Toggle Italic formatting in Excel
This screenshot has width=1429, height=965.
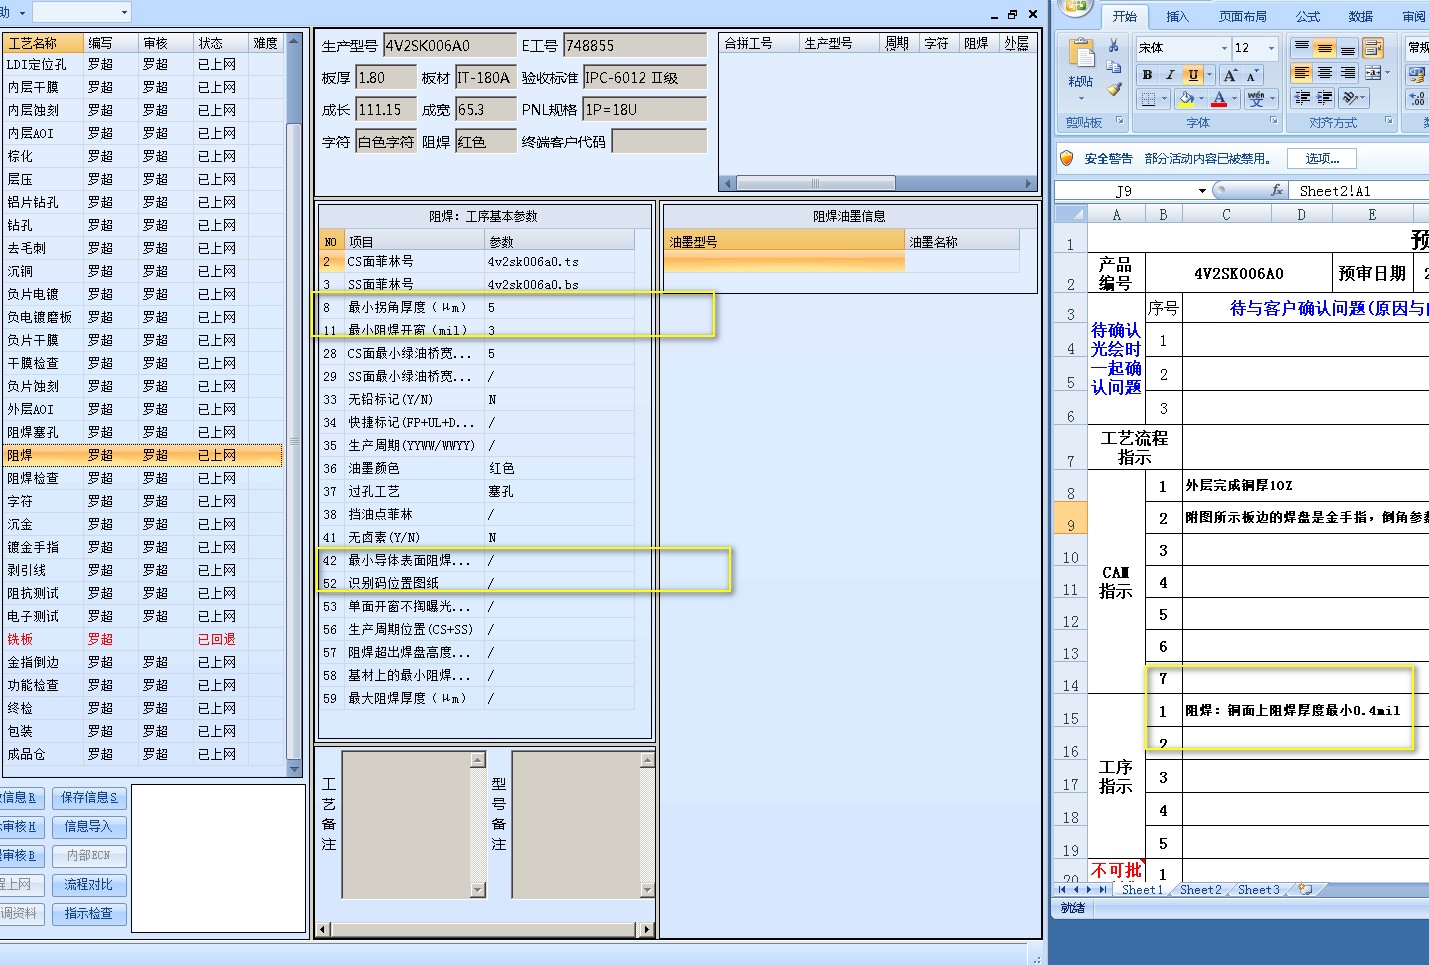click(1170, 75)
